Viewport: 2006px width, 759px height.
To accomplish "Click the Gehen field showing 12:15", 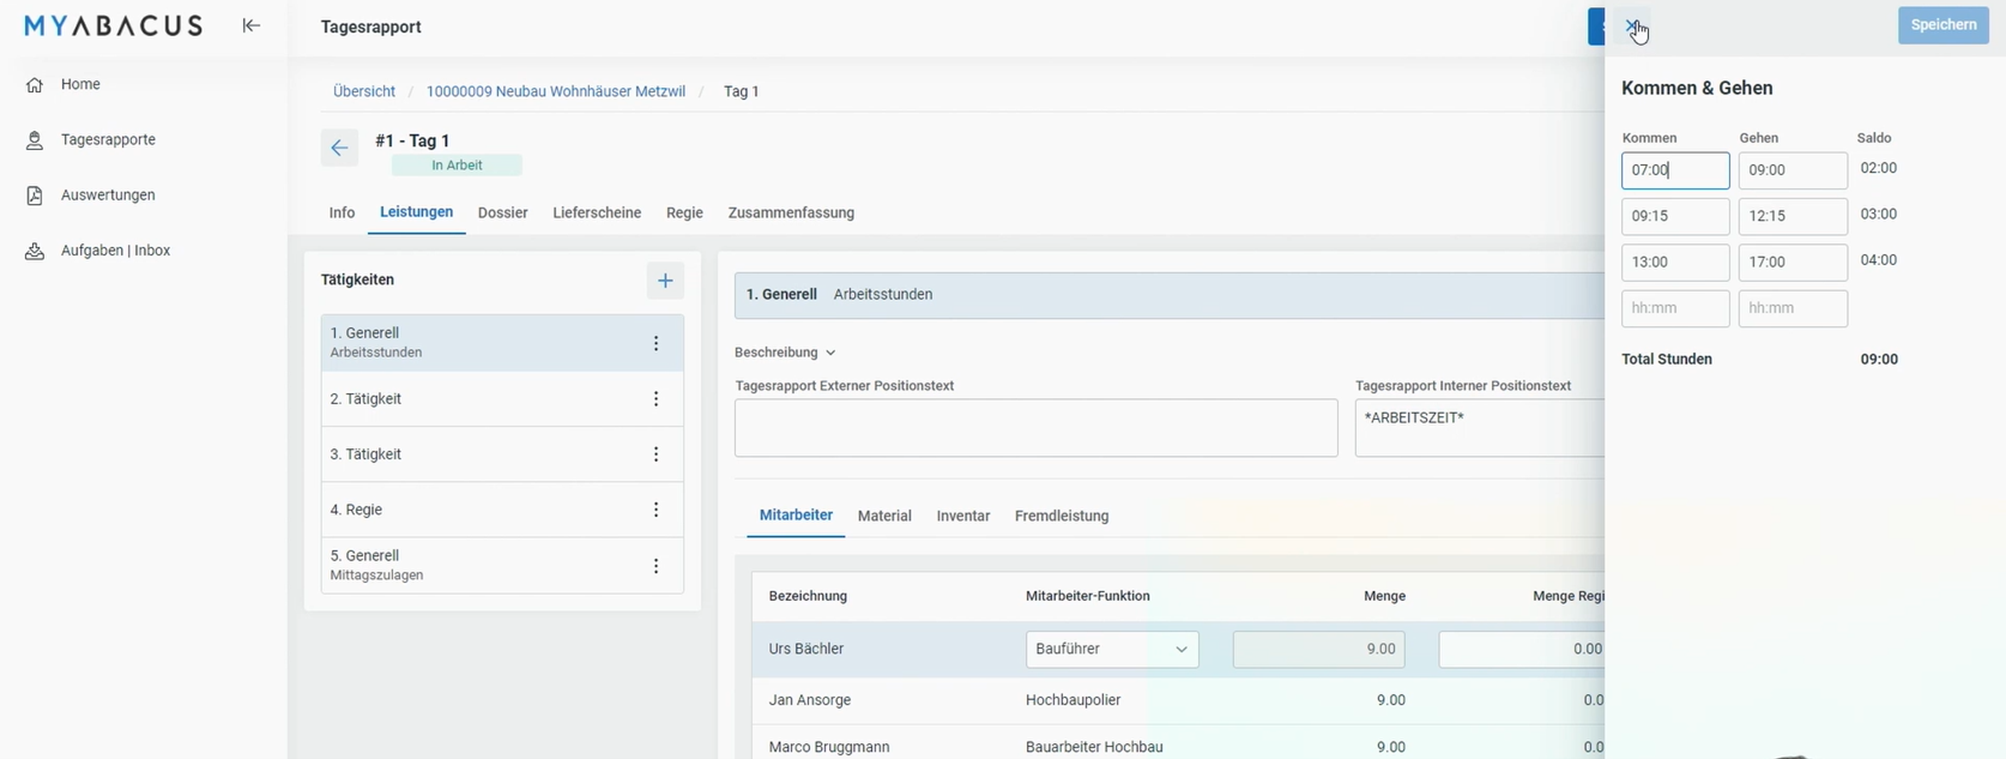I will point(1793,217).
